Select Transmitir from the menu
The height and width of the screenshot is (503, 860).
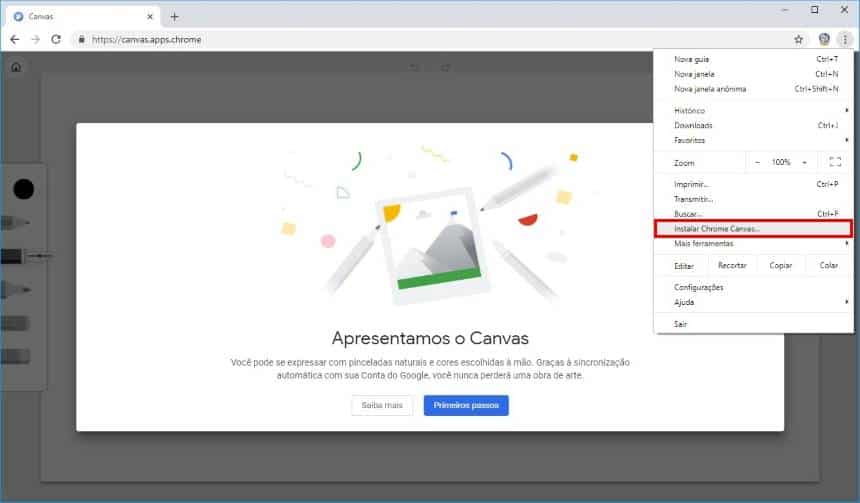[x=754, y=199]
